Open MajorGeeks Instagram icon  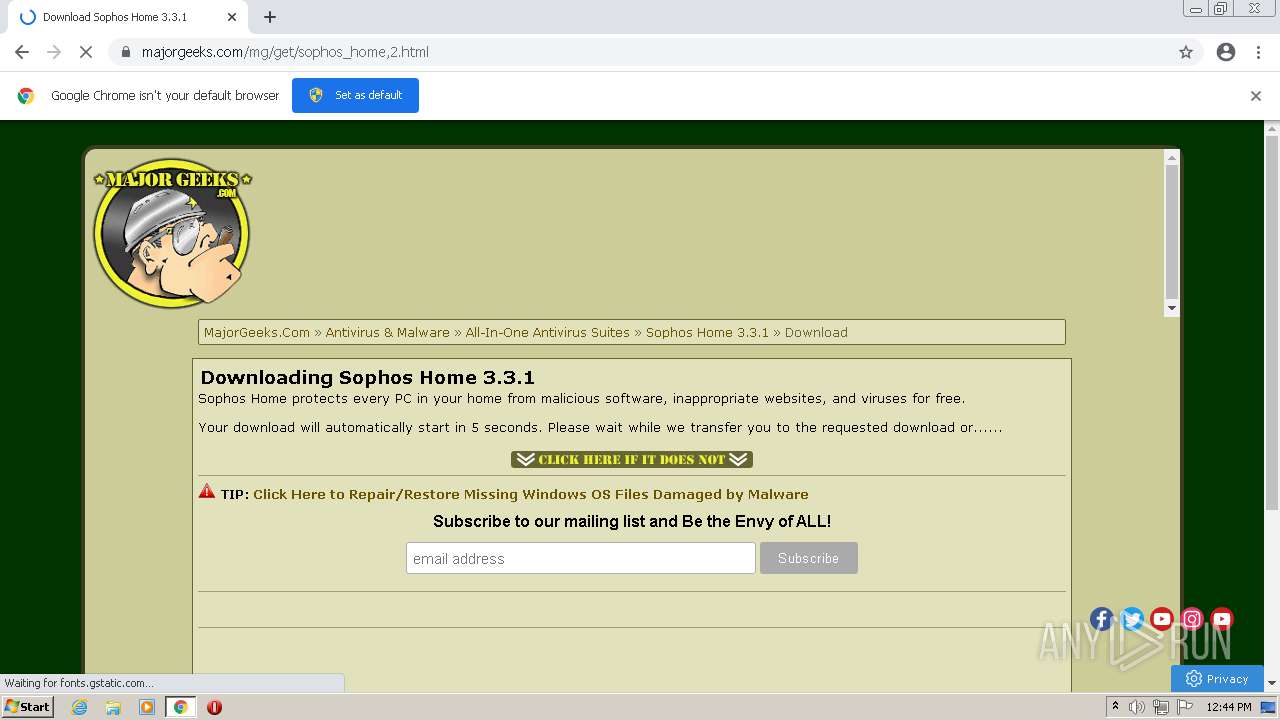(1192, 619)
